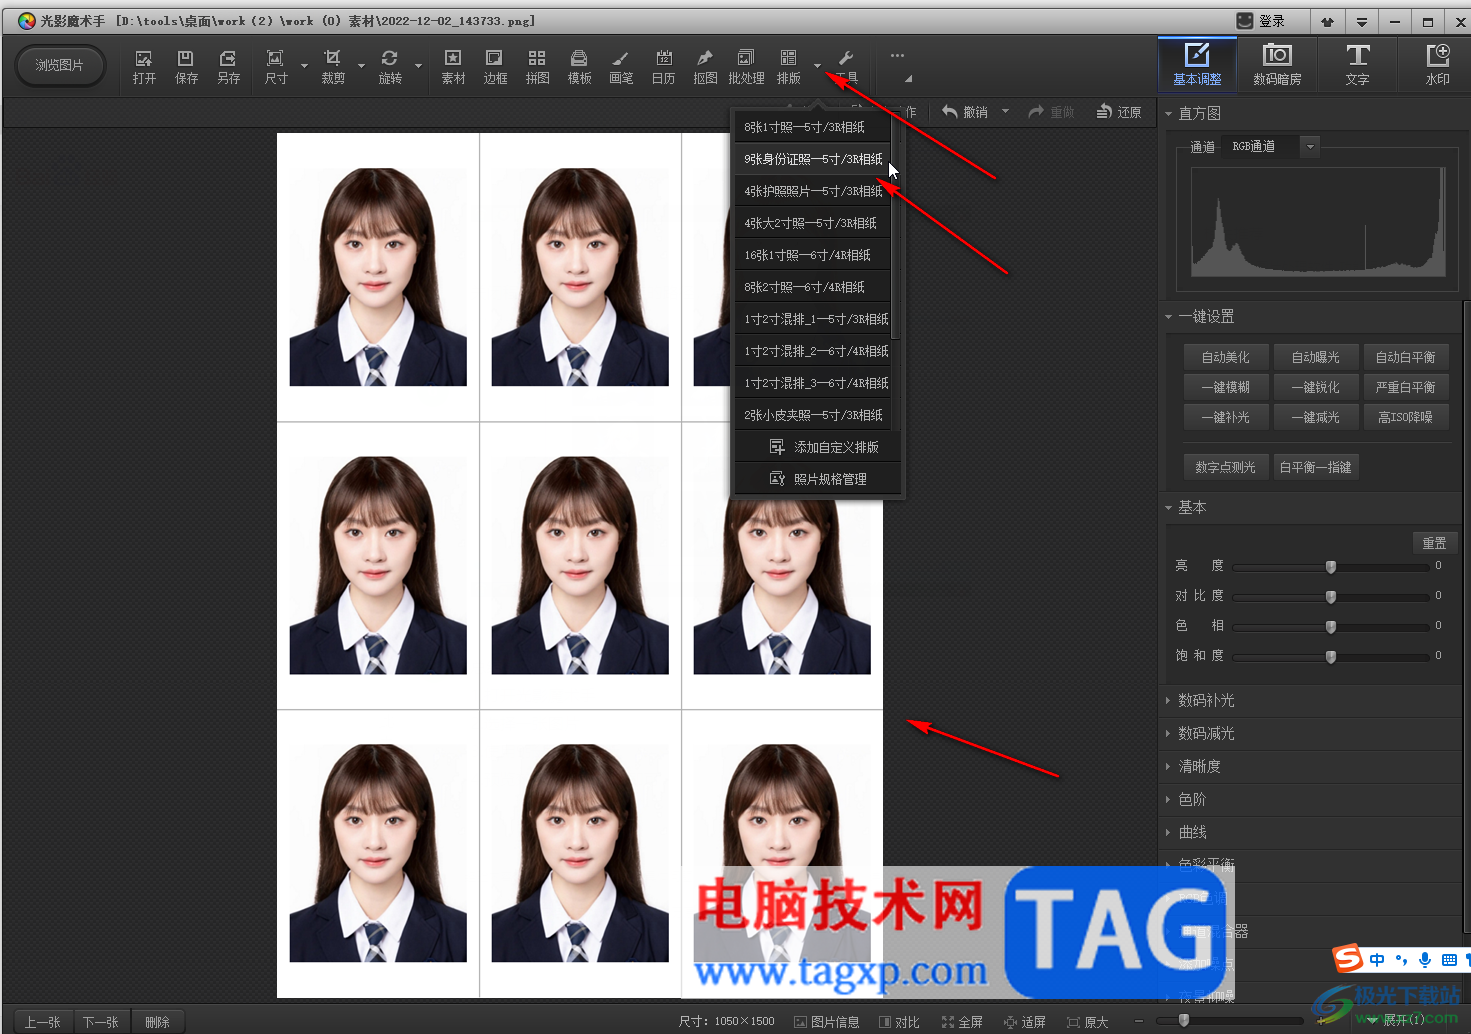Toggle the 对比 compare view
The height and width of the screenshot is (1034, 1471).
tap(899, 1022)
